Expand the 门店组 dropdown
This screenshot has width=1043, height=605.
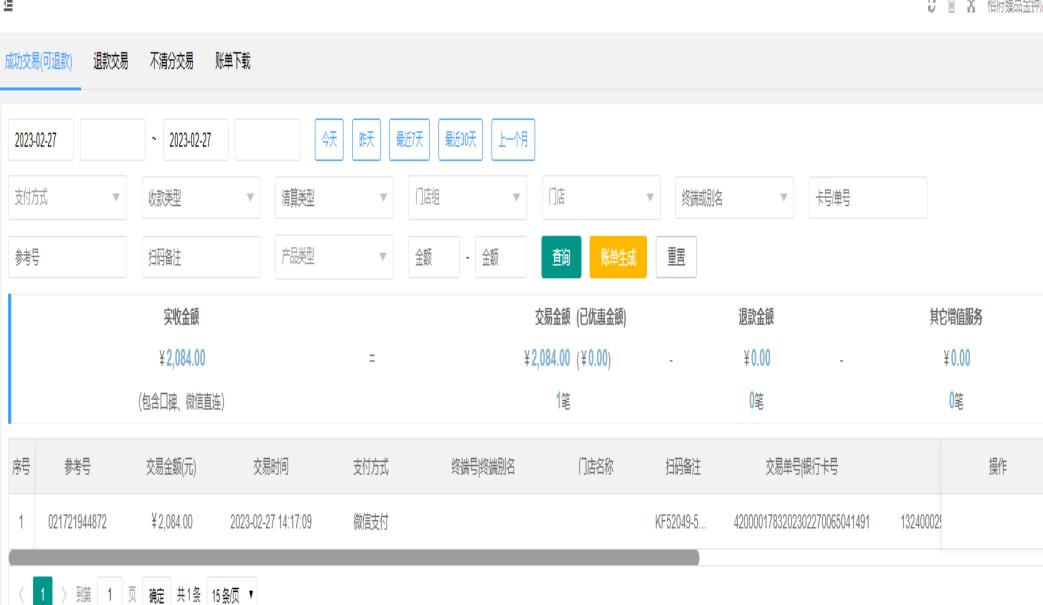467,198
